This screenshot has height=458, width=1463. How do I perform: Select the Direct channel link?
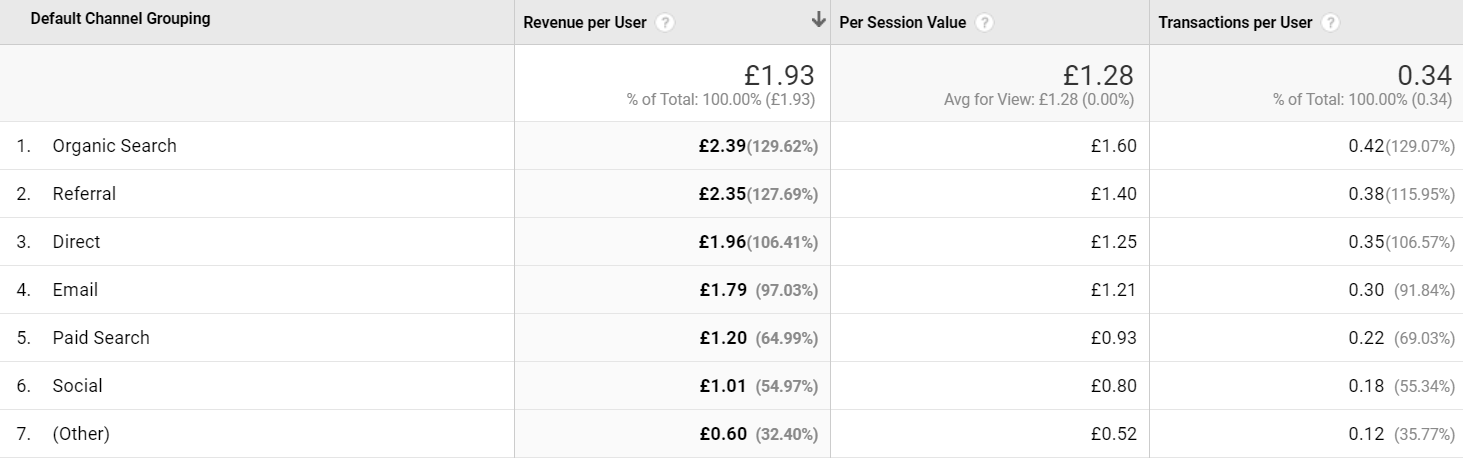(x=76, y=242)
